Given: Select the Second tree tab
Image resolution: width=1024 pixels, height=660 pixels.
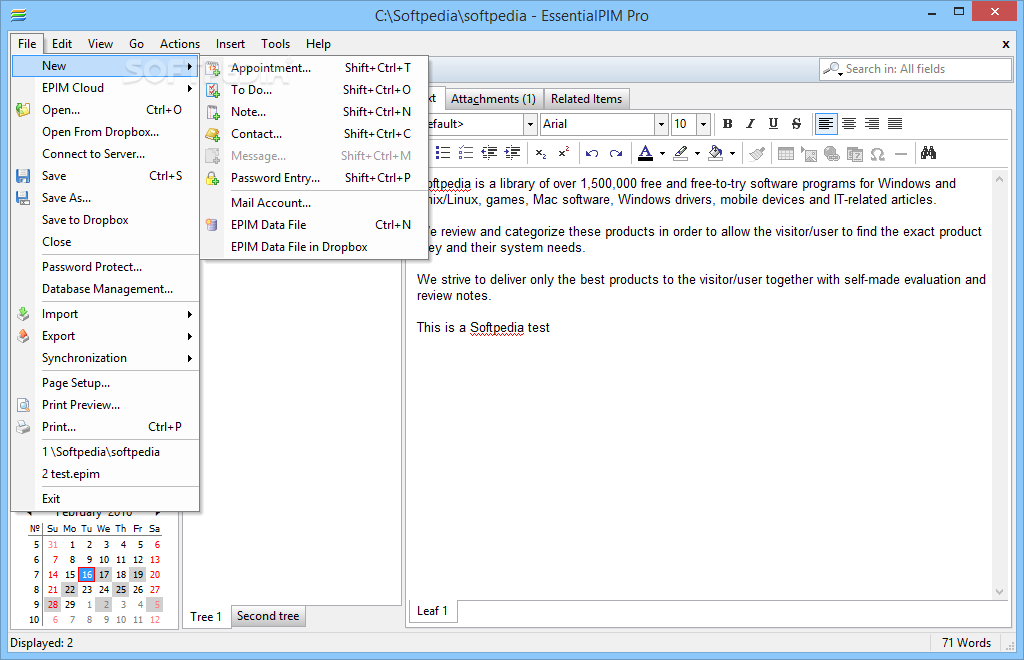Looking at the screenshot, I should 268,616.
